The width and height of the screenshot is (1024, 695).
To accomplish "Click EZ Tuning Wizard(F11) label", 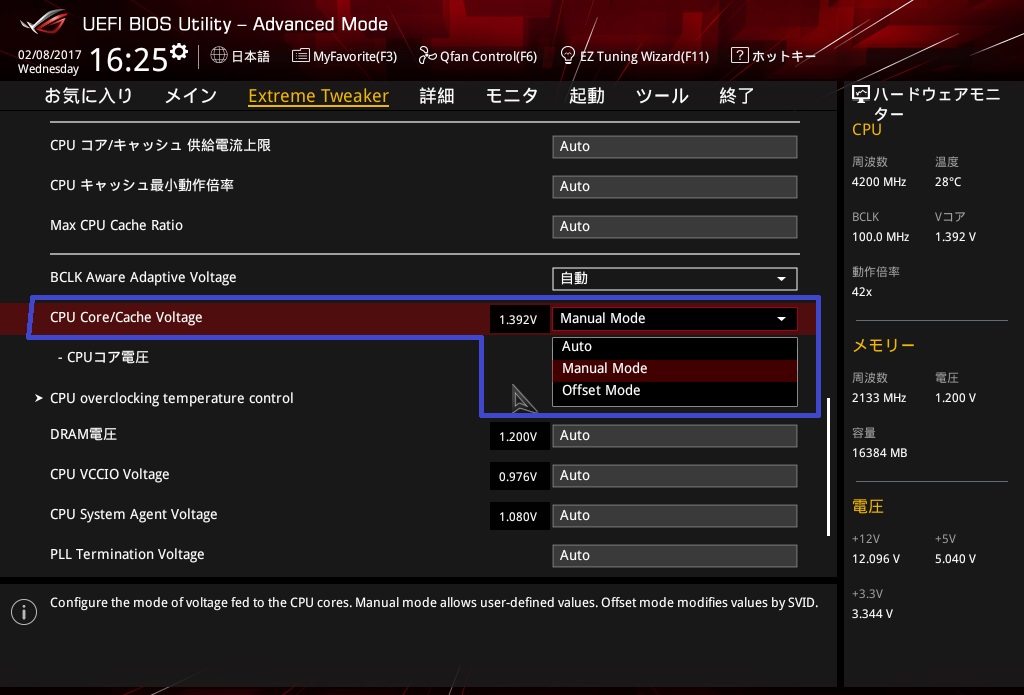I will (x=645, y=56).
